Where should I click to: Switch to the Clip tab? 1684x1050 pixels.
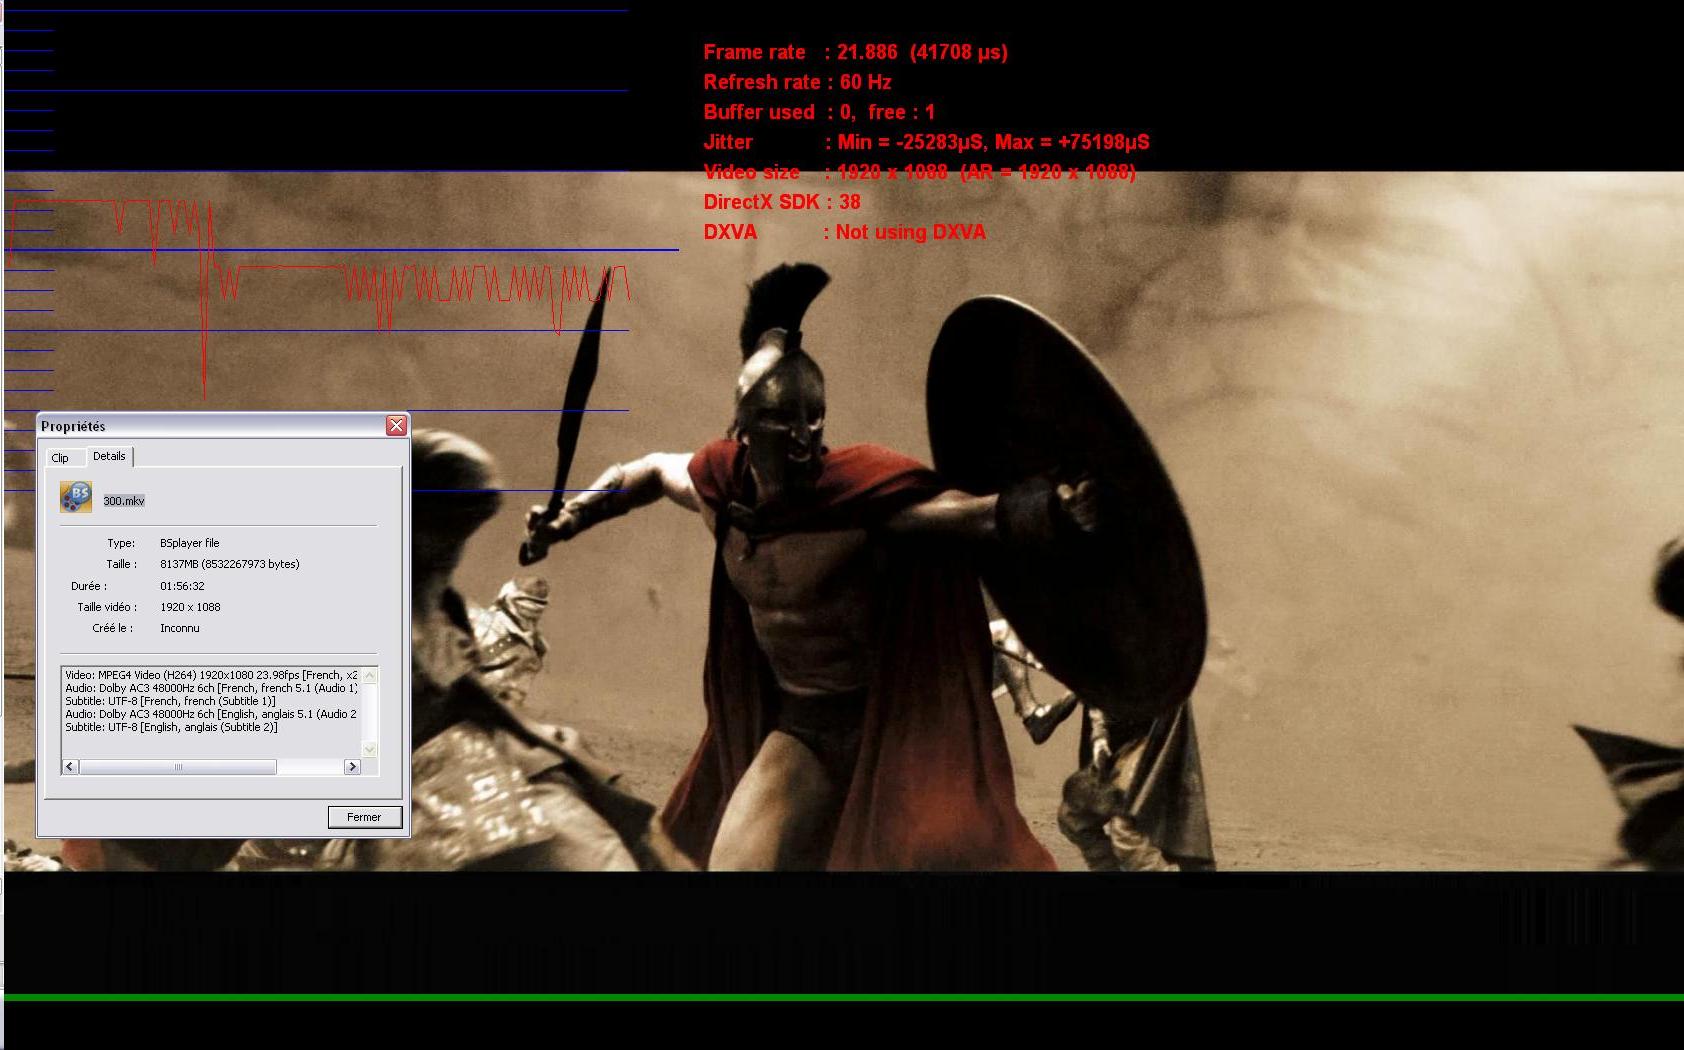tap(60, 457)
